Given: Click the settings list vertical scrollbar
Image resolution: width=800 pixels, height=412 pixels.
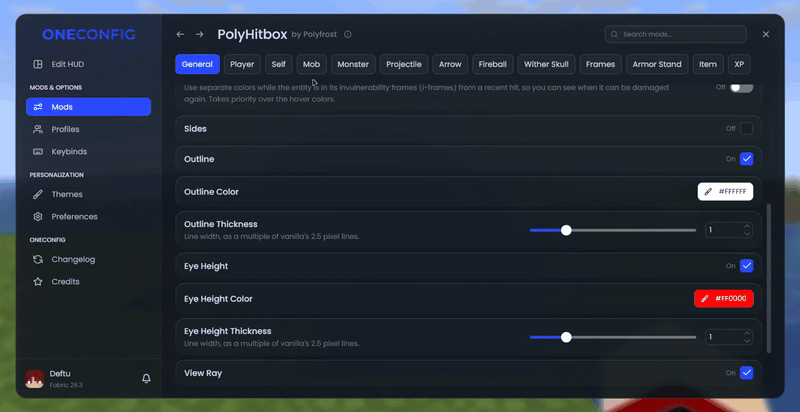Looking at the screenshot, I should click(x=769, y=278).
